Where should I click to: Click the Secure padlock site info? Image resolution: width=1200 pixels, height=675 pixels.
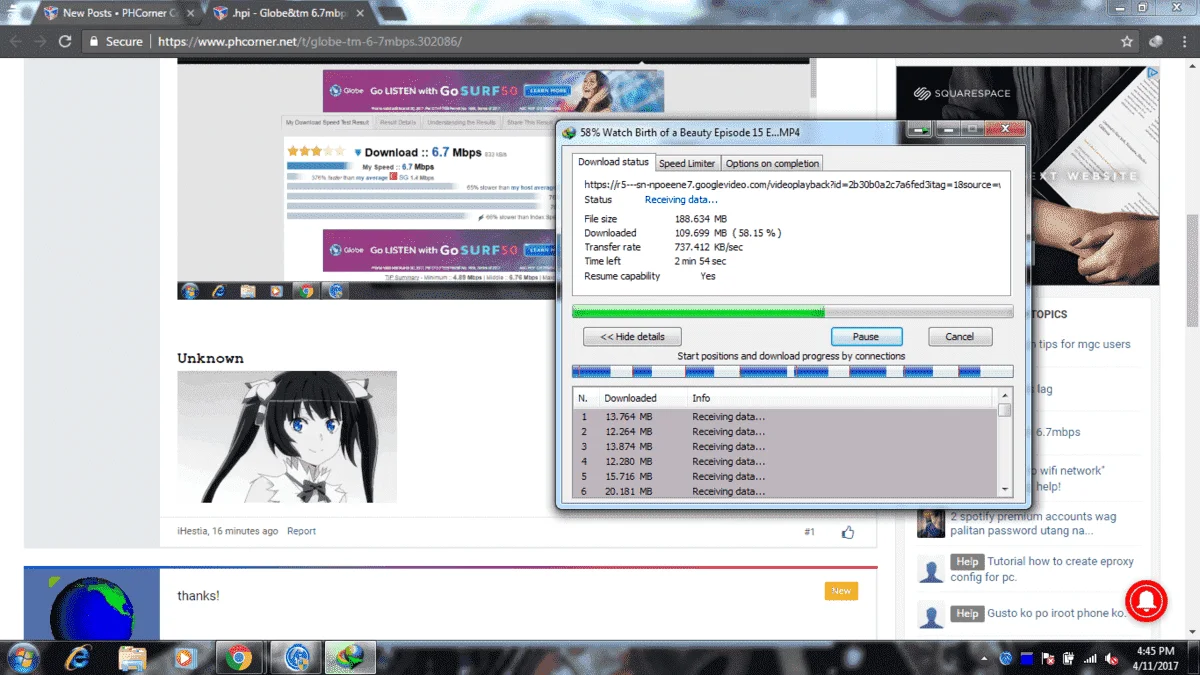click(x=115, y=42)
